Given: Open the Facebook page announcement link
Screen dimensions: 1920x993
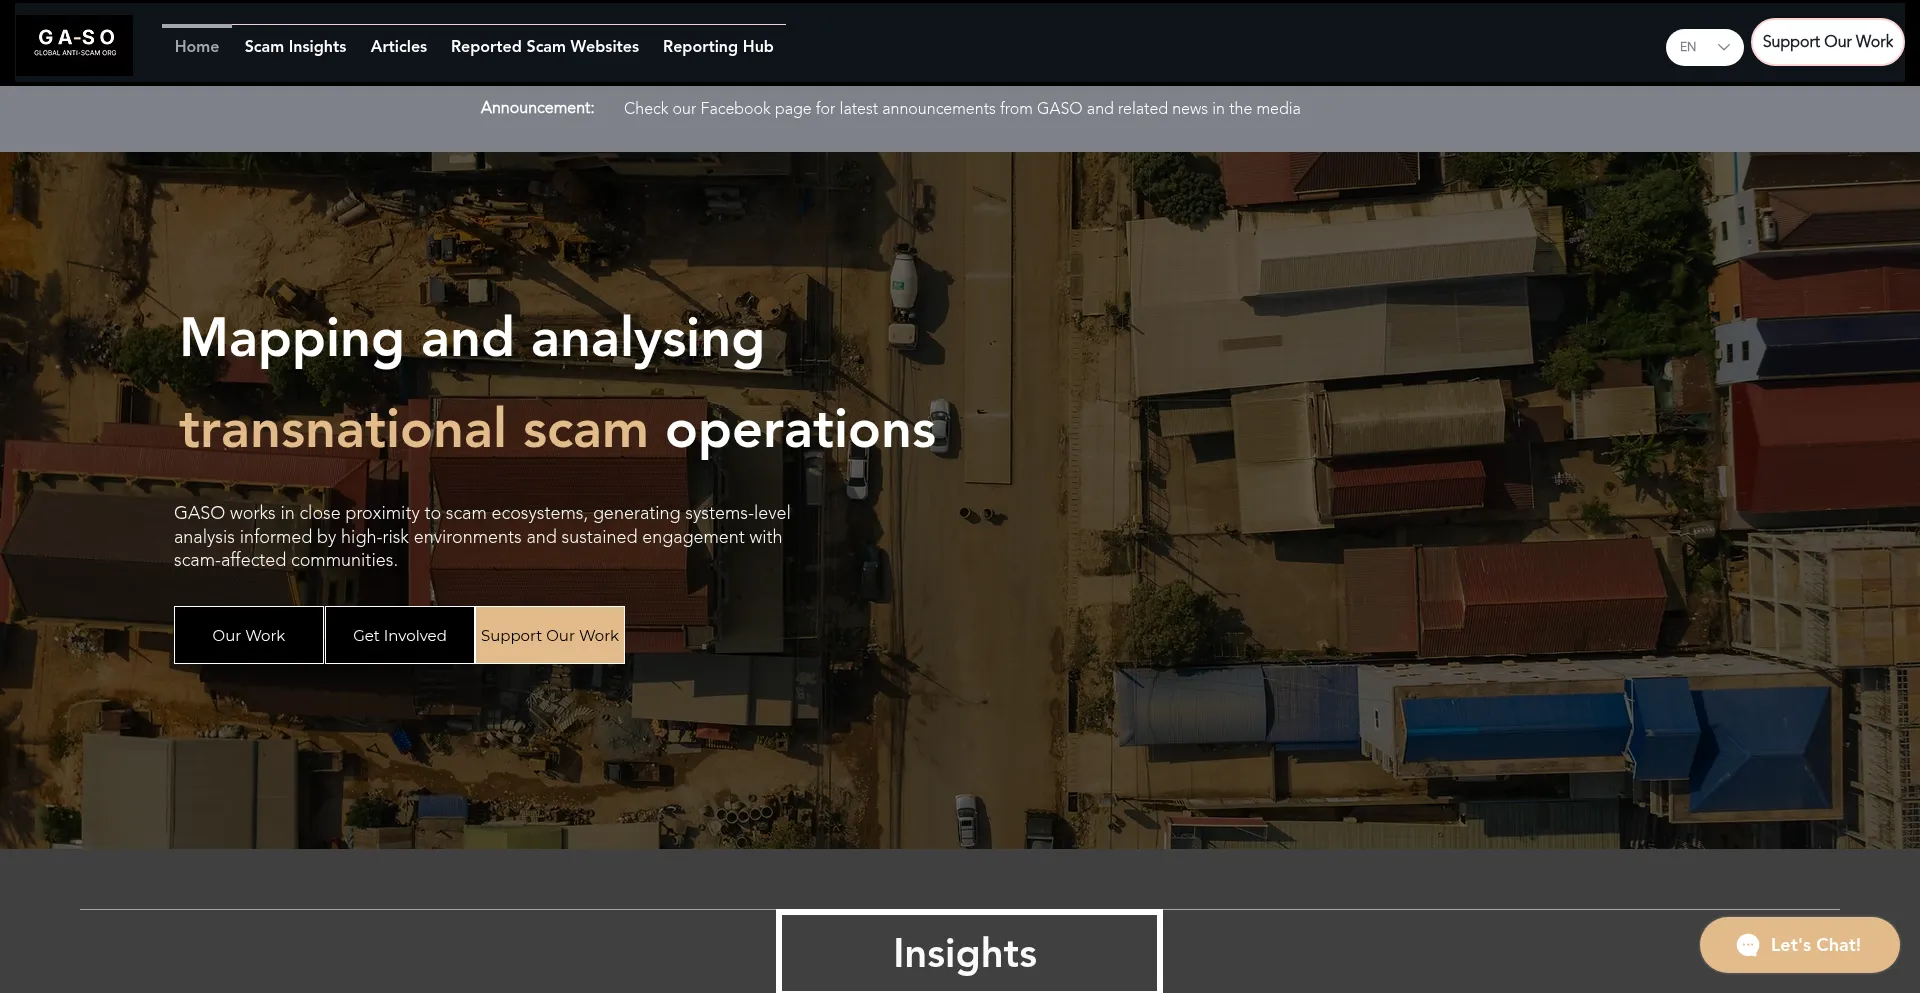Looking at the screenshot, I should [962, 108].
